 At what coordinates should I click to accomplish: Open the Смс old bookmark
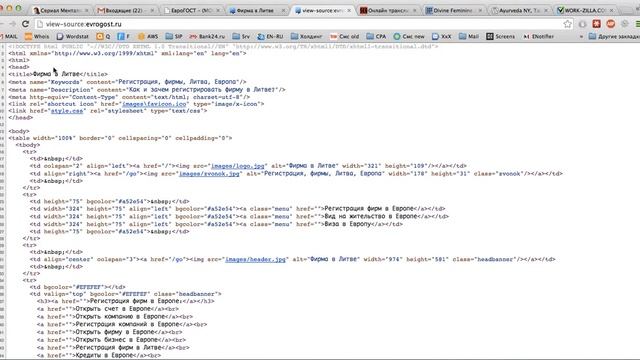click(344, 36)
